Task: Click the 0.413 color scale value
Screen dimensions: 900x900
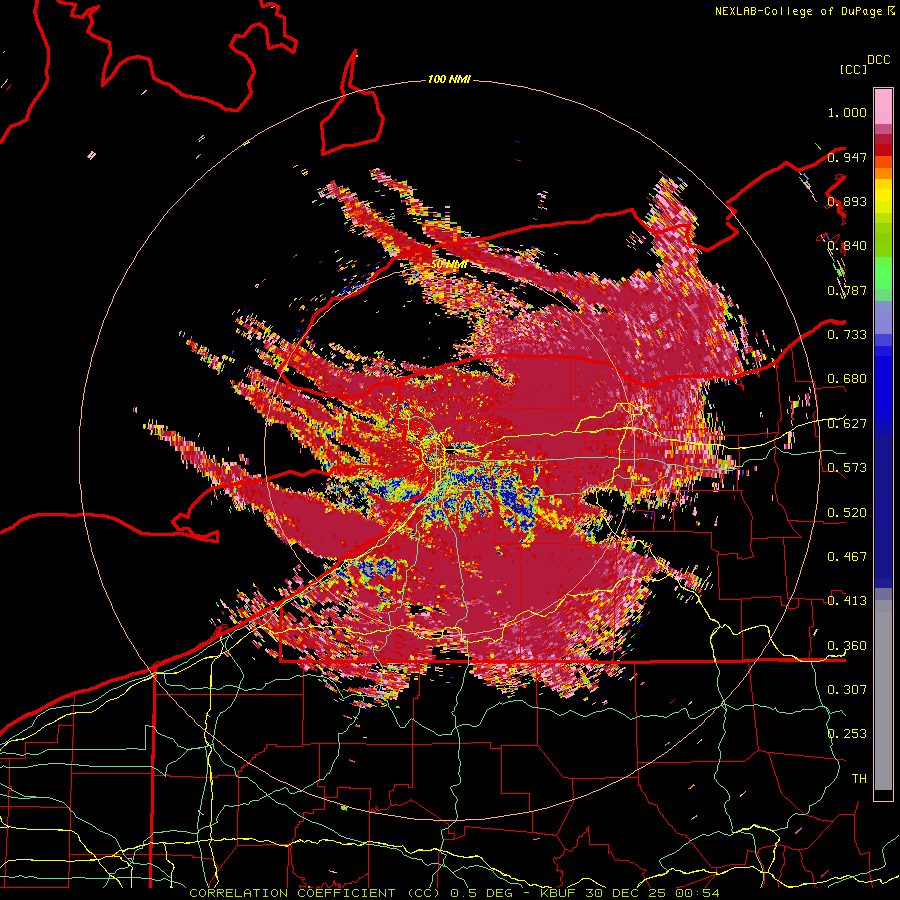Action: (x=847, y=601)
